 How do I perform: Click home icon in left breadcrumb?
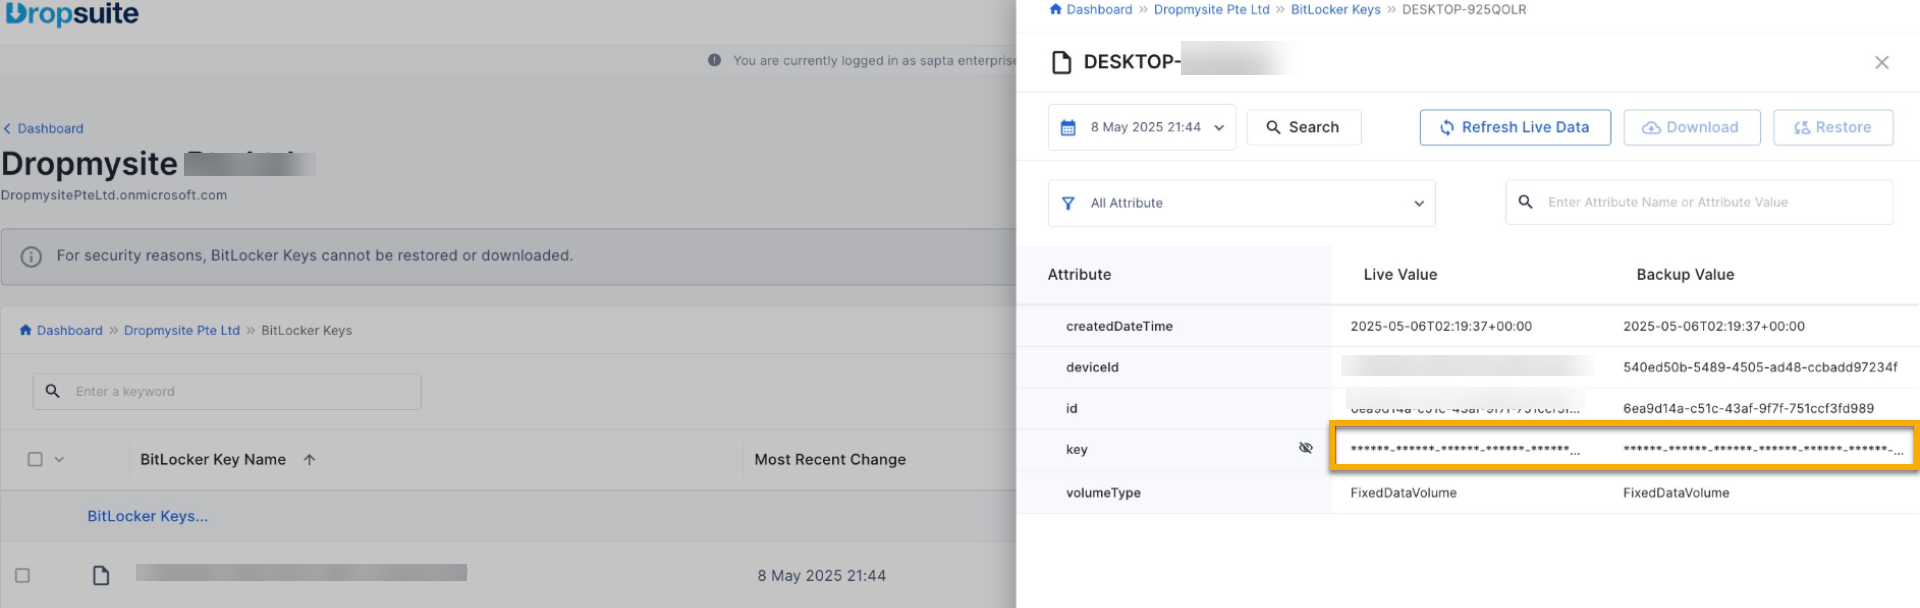pos(26,331)
